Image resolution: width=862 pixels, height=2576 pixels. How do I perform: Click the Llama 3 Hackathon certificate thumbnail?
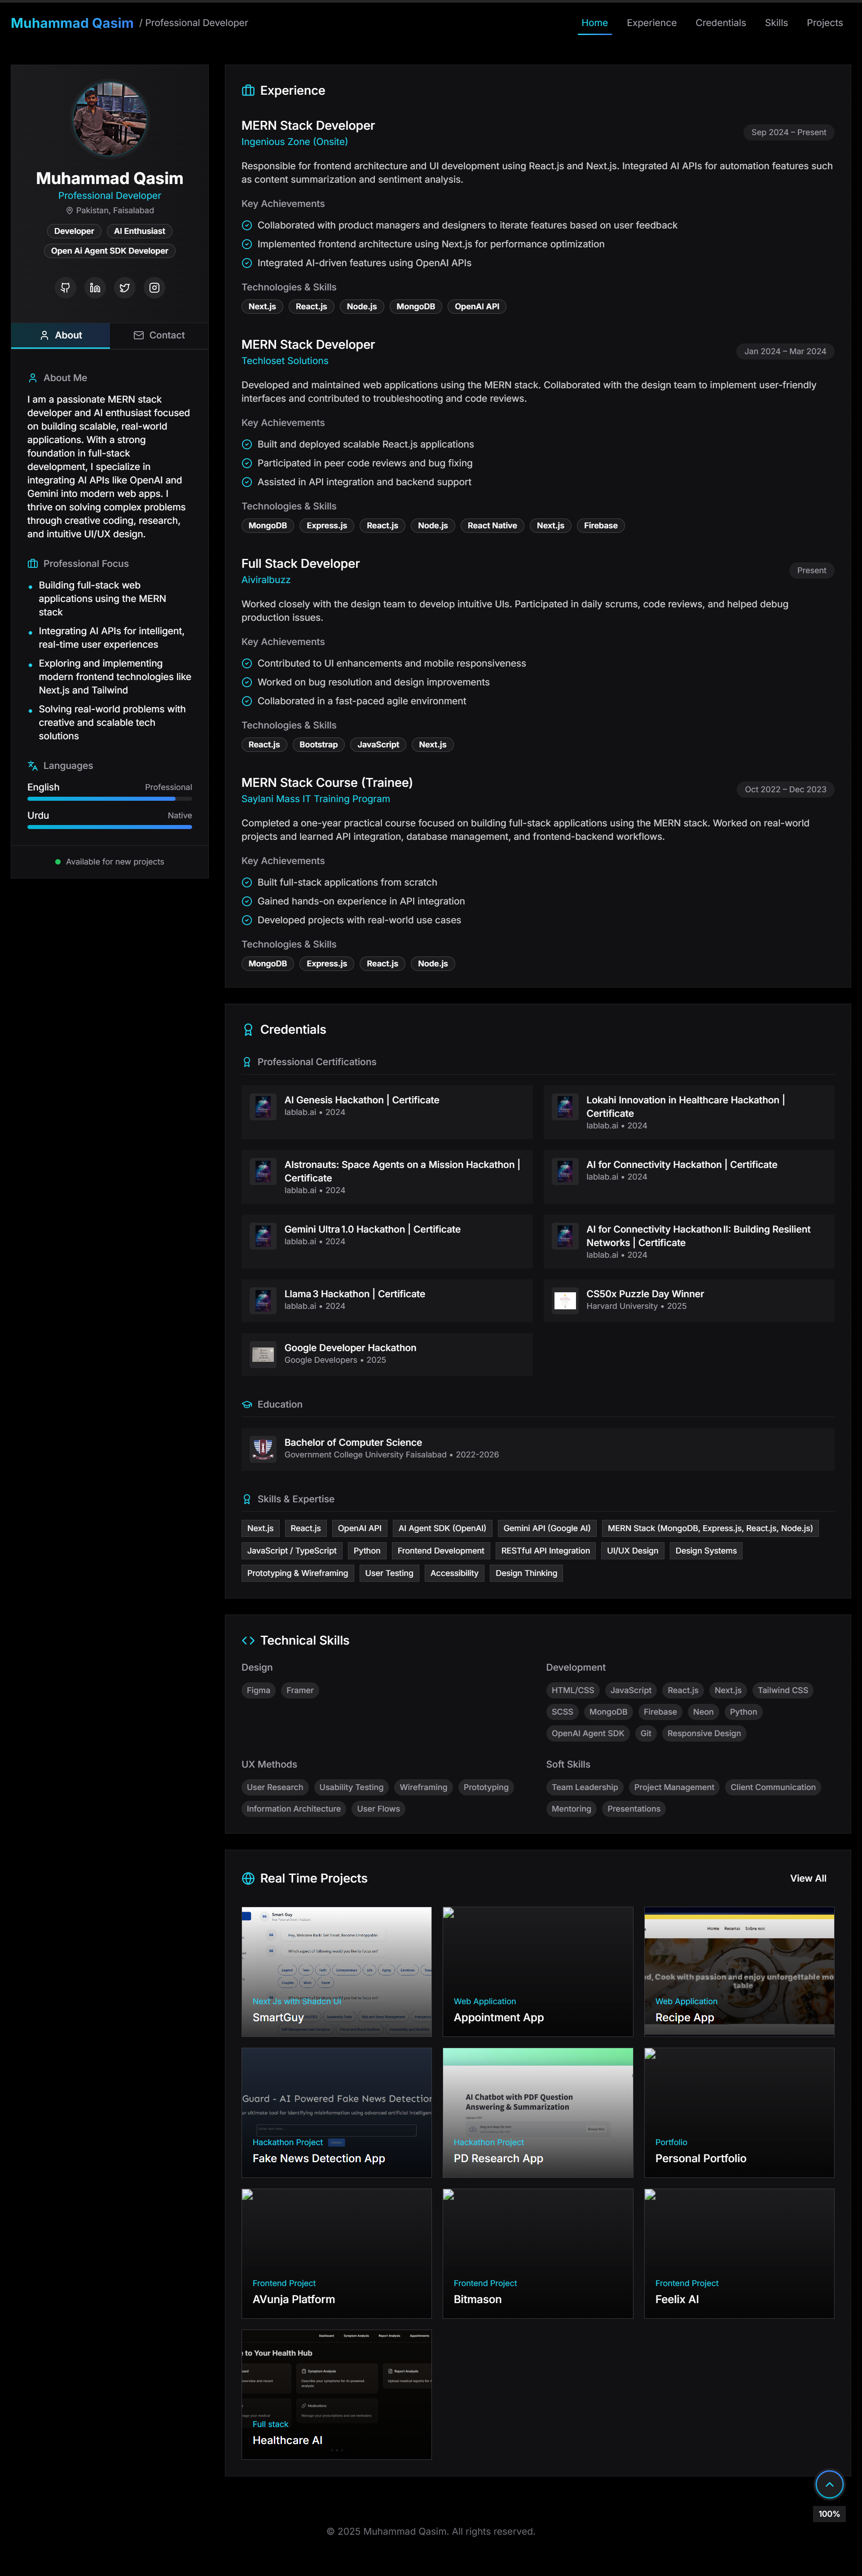(x=263, y=1301)
